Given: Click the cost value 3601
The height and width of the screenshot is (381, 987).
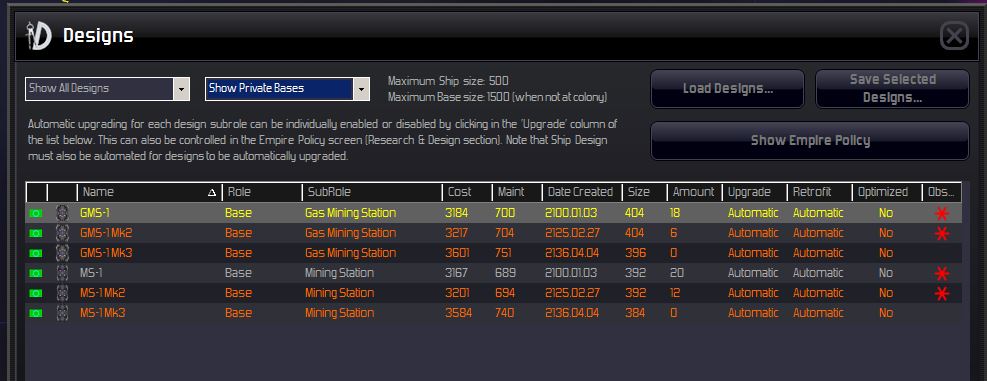Looking at the screenshot, I should 458,253.
